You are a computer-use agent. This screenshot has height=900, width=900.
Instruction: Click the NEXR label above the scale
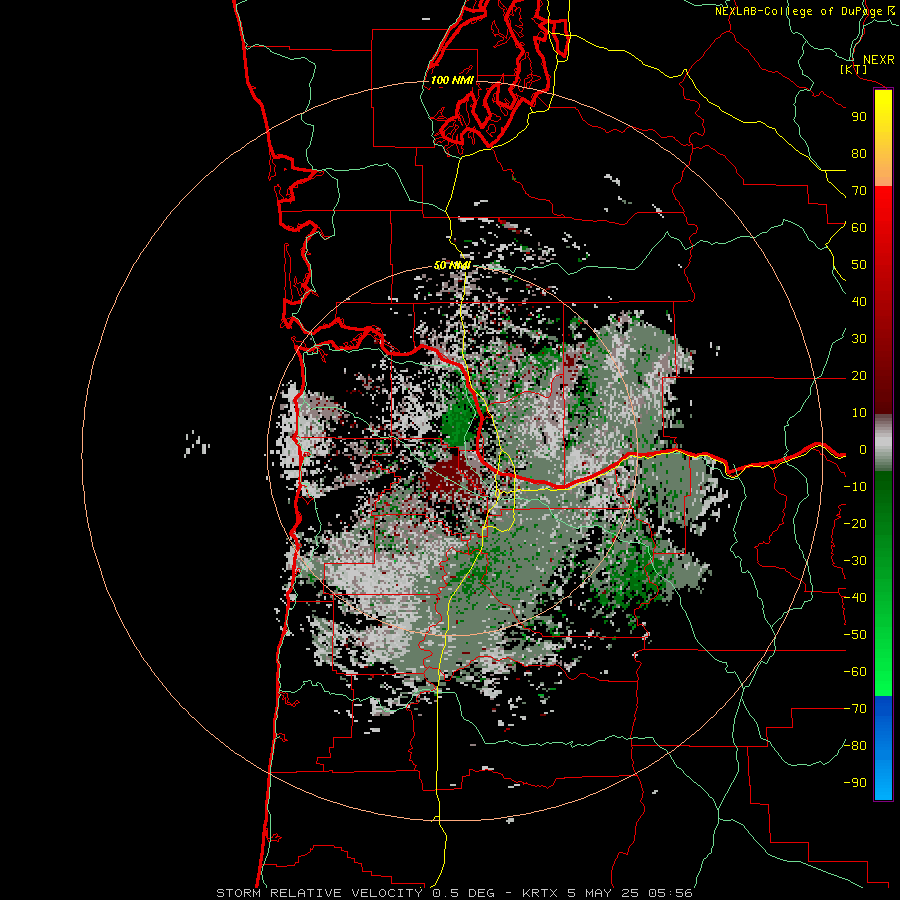(878, 60)
